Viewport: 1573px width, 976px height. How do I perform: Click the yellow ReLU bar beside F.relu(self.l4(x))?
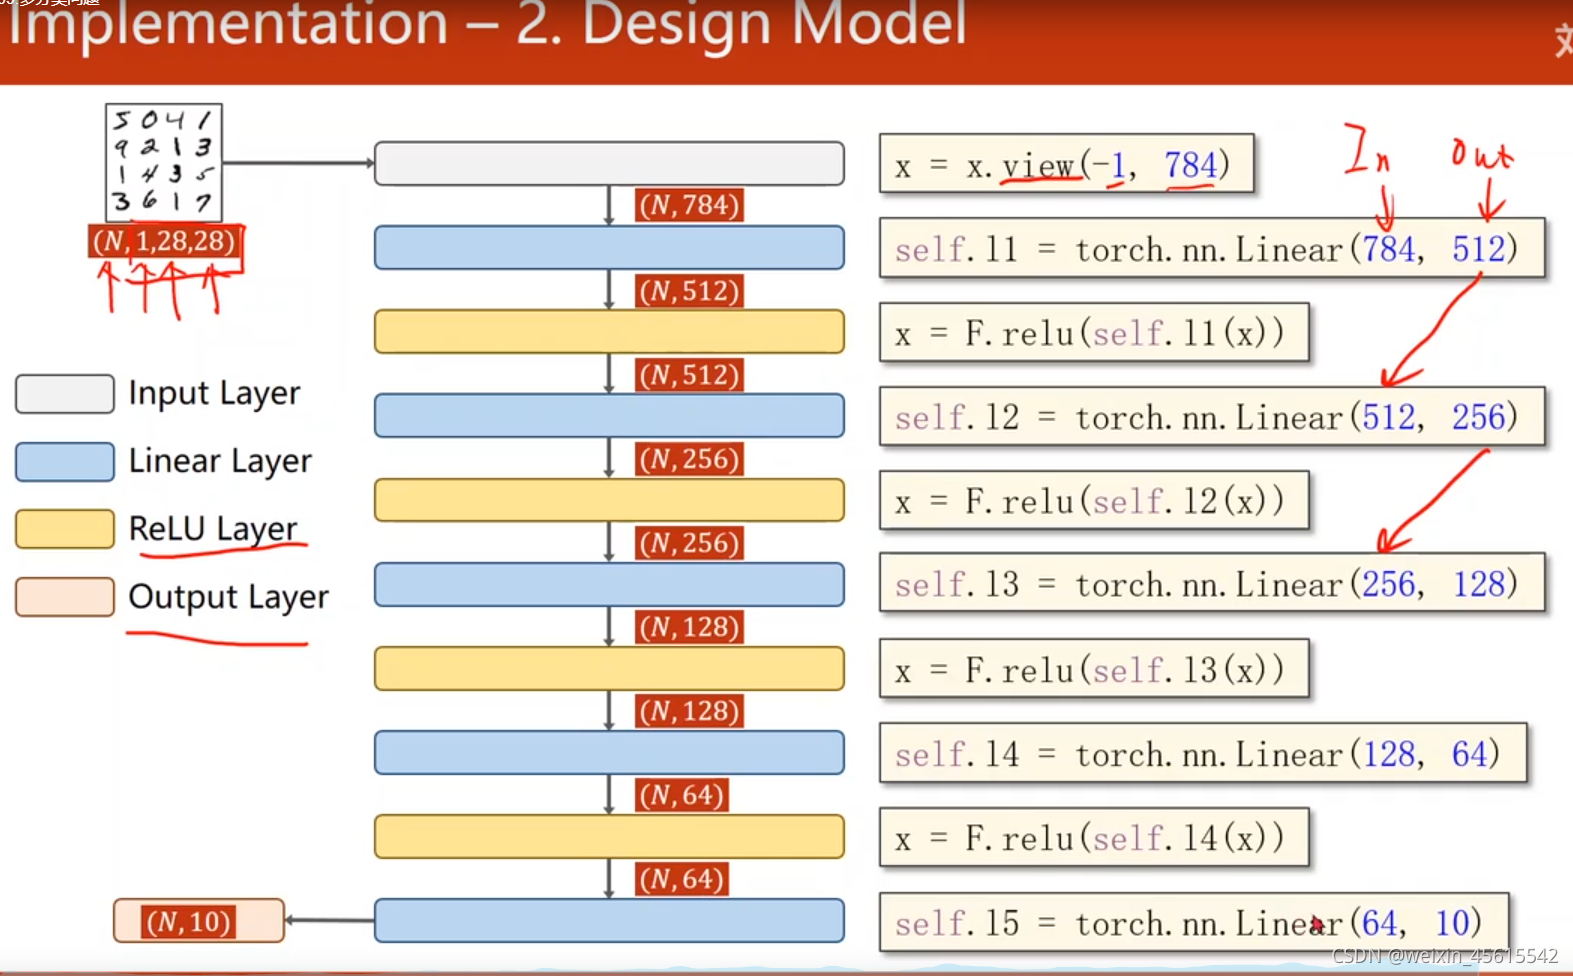click(x=609, y=837)
